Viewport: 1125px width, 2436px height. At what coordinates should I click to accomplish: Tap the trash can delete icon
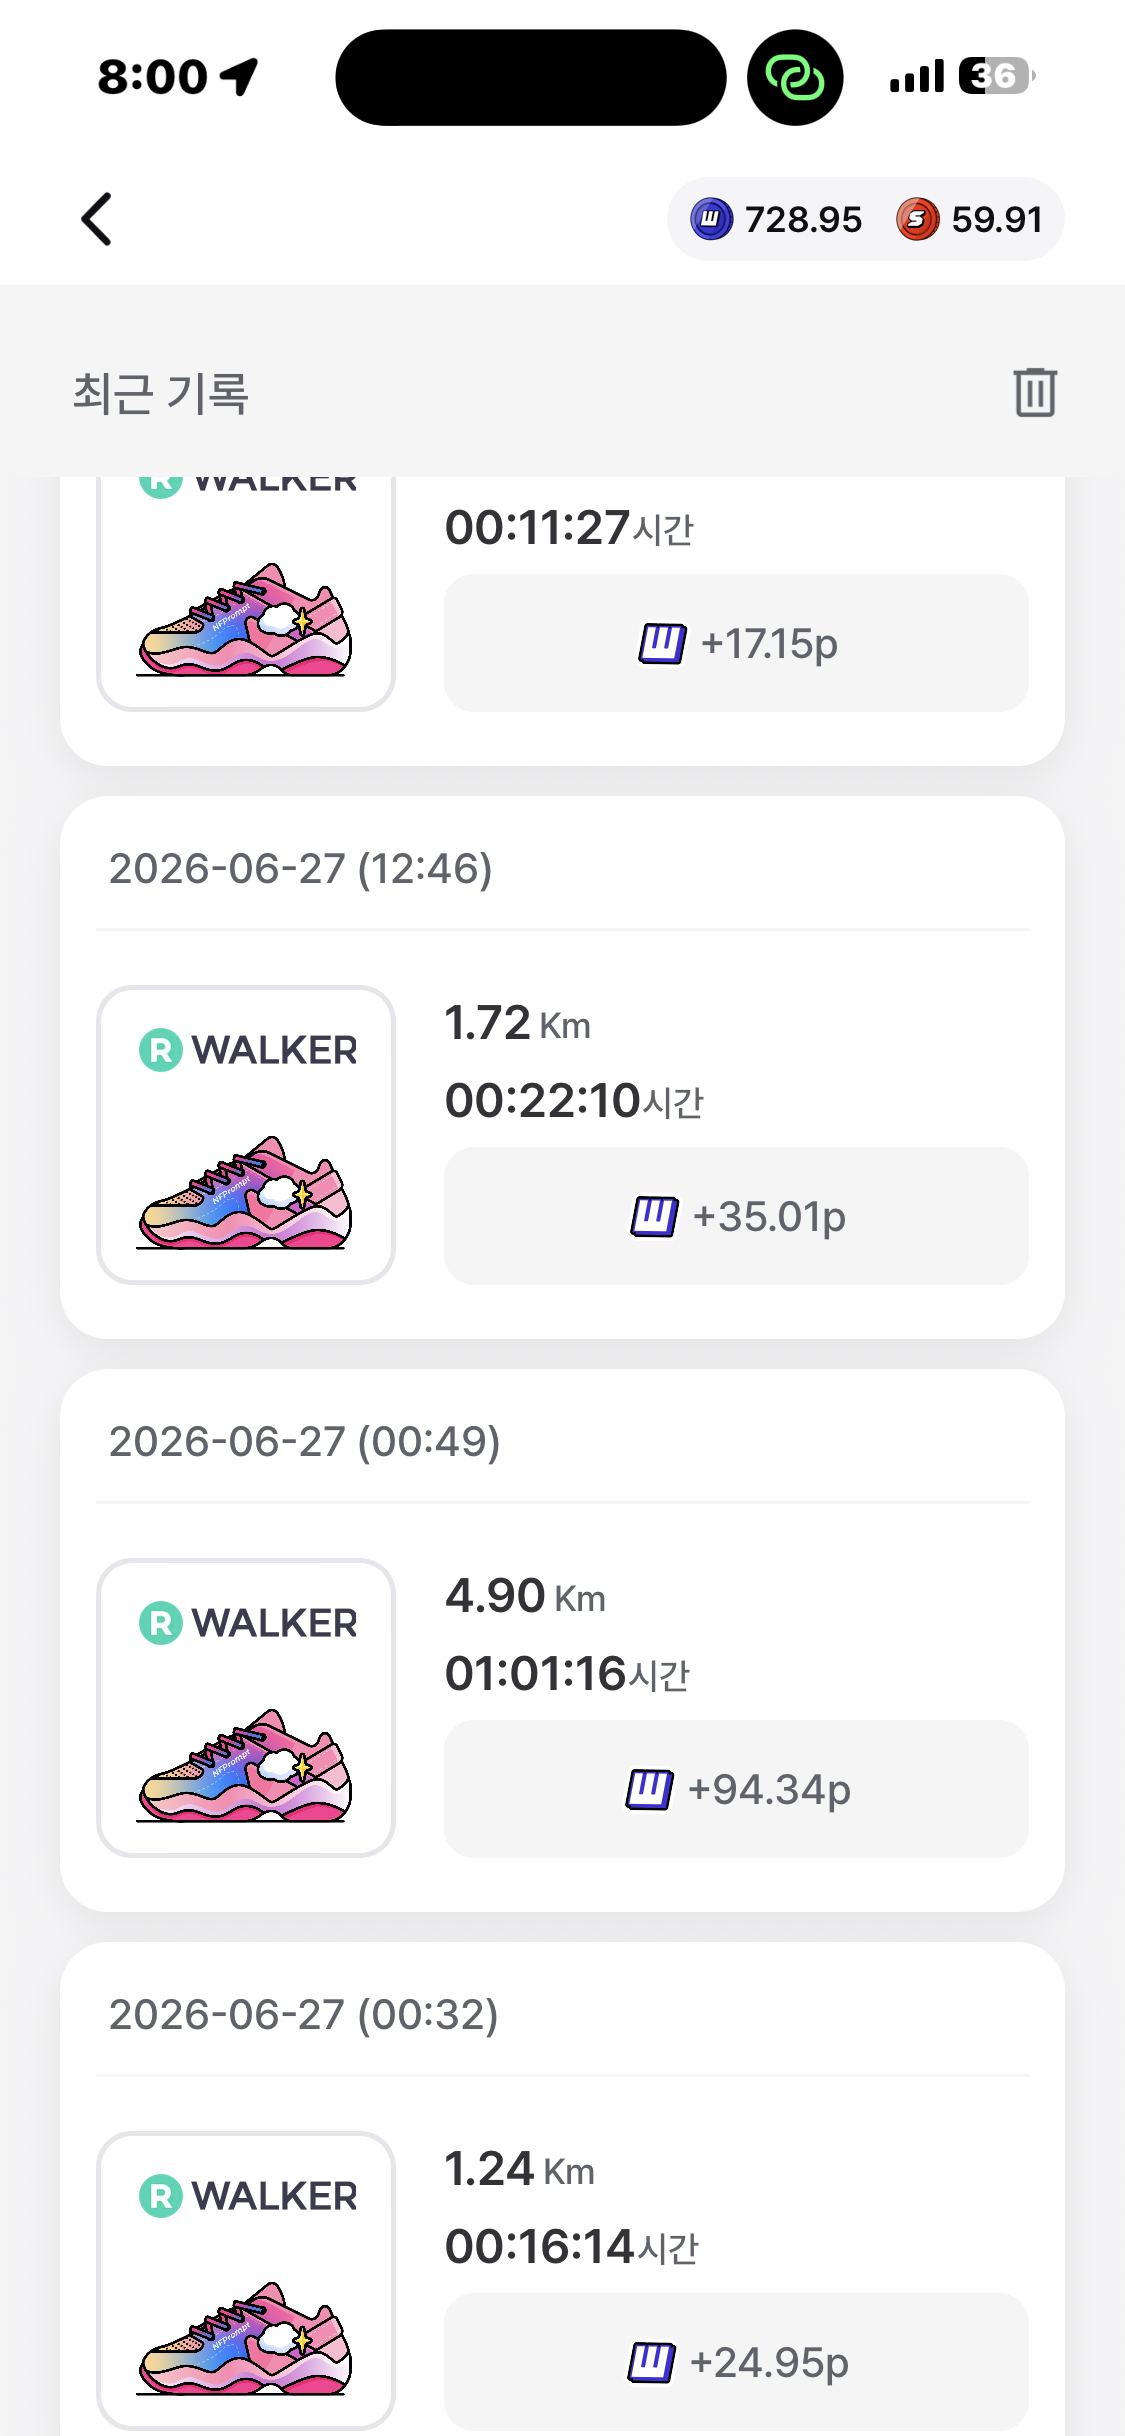pos(1035,391)
